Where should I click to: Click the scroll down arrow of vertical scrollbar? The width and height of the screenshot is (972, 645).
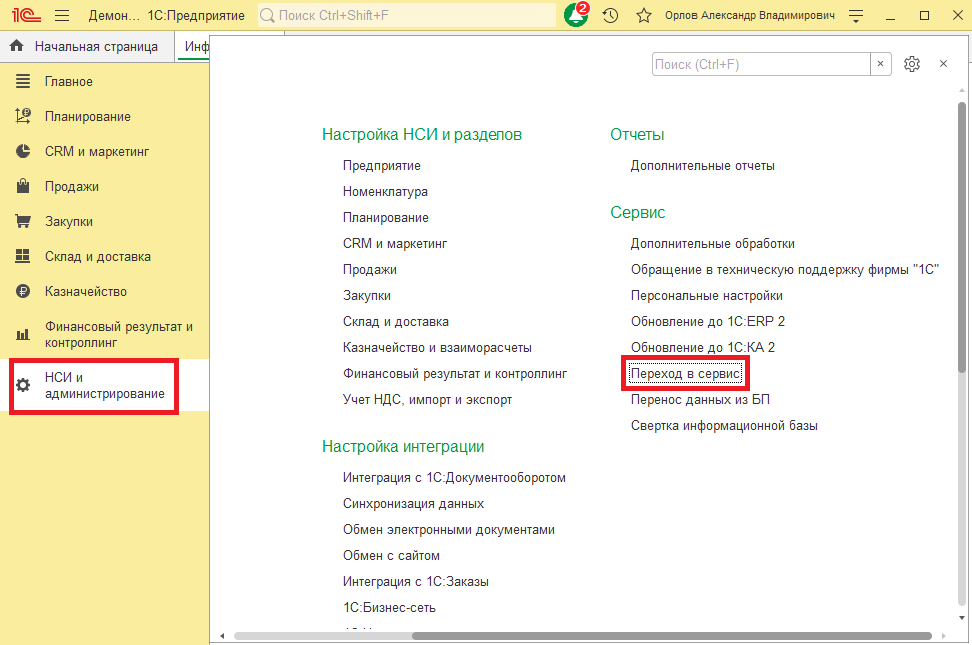tap(962, 618)
